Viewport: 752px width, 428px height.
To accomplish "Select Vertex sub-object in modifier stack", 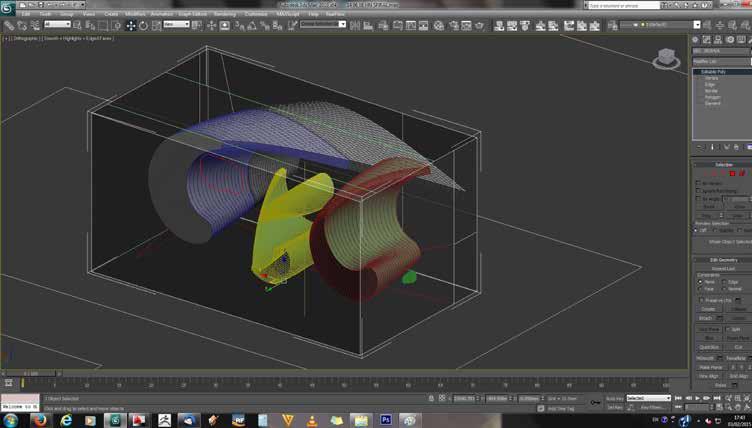I will (711, 78).
